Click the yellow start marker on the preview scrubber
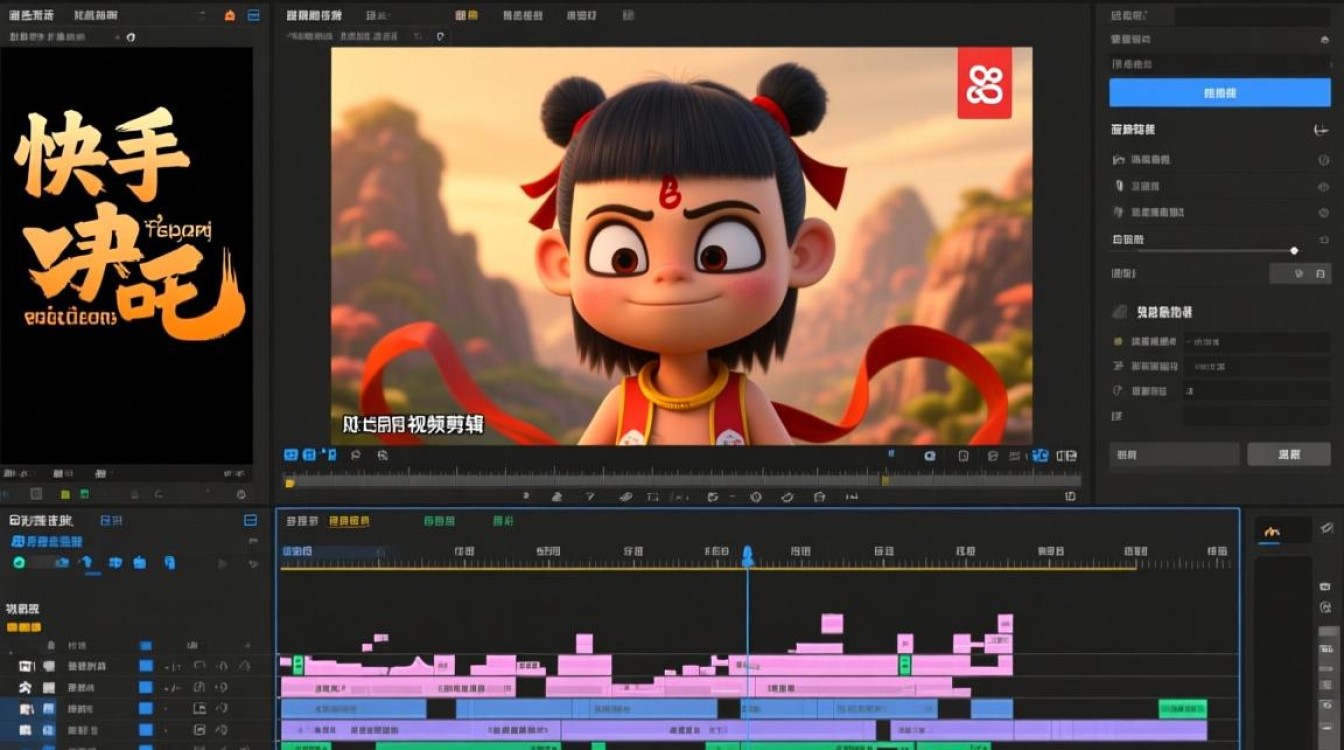 click(290, 483)
